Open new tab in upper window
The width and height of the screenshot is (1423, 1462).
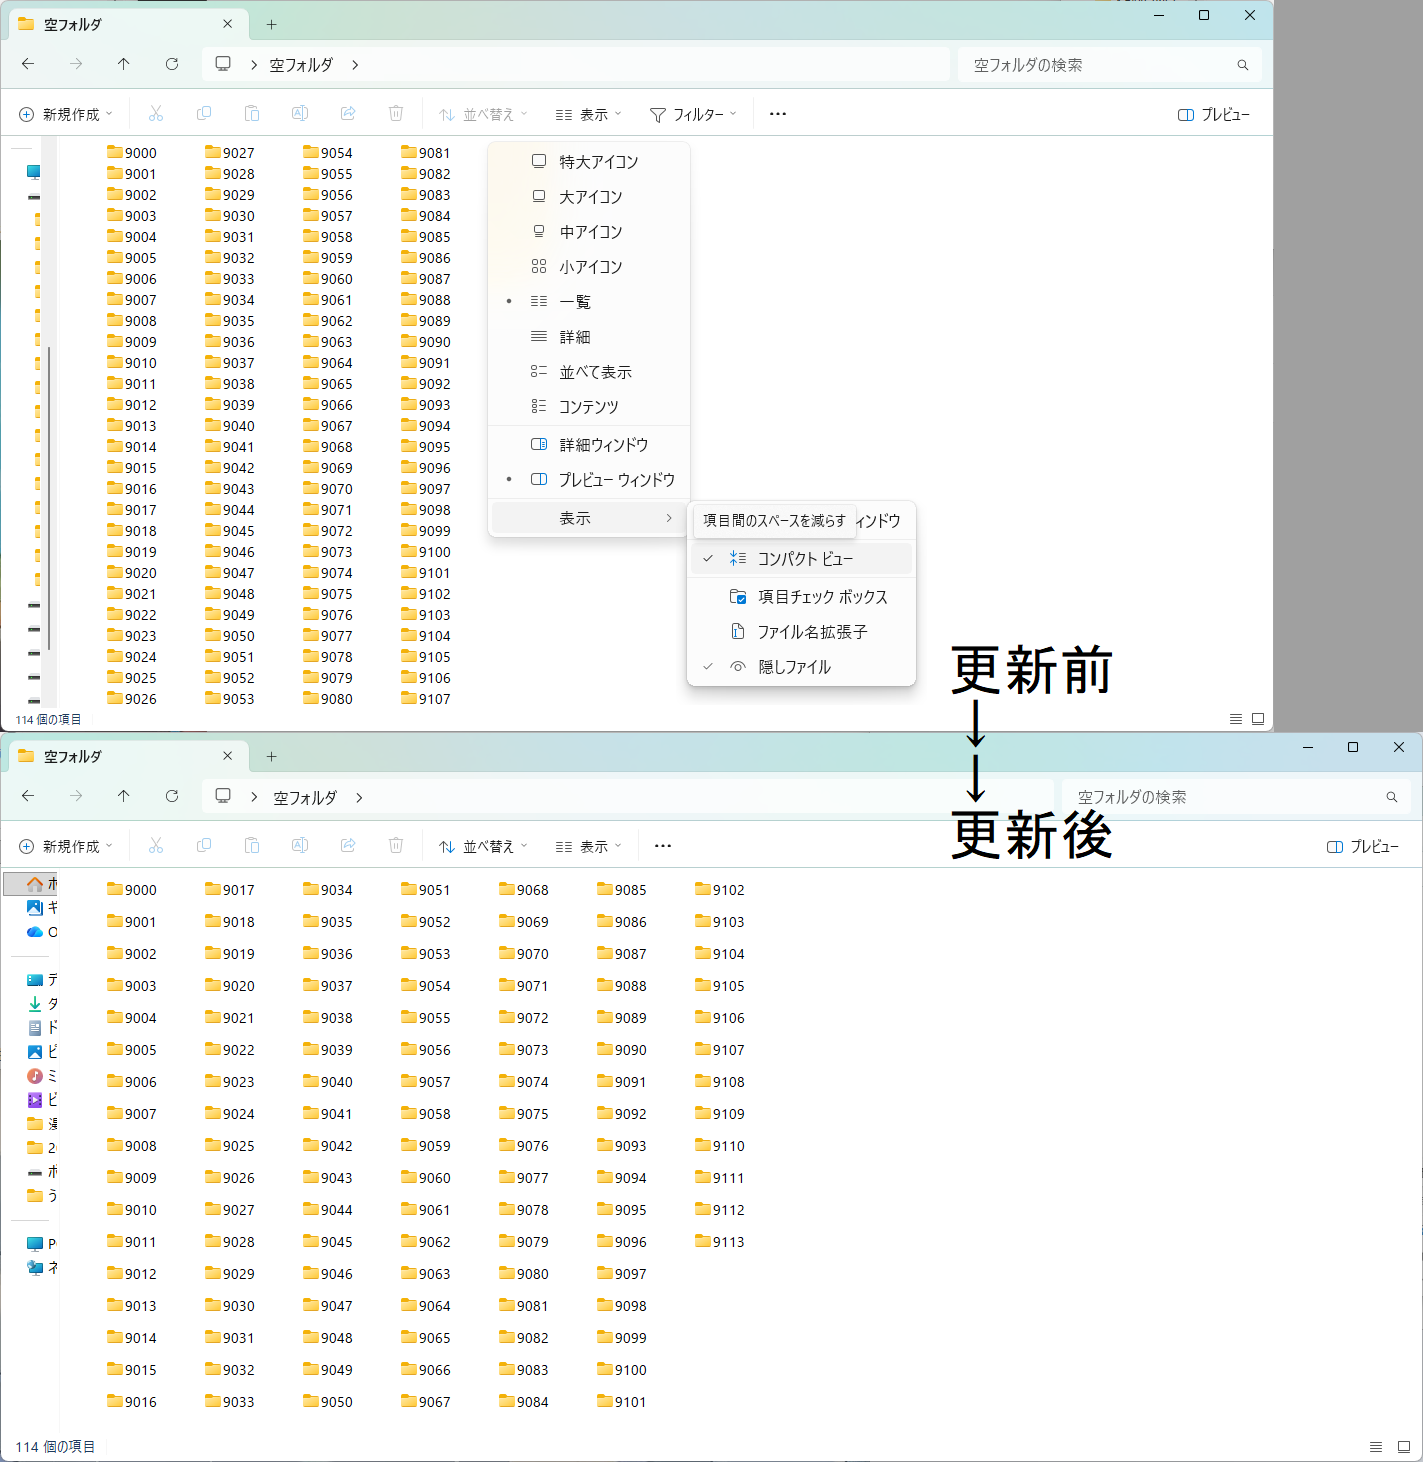coord(272,25)
